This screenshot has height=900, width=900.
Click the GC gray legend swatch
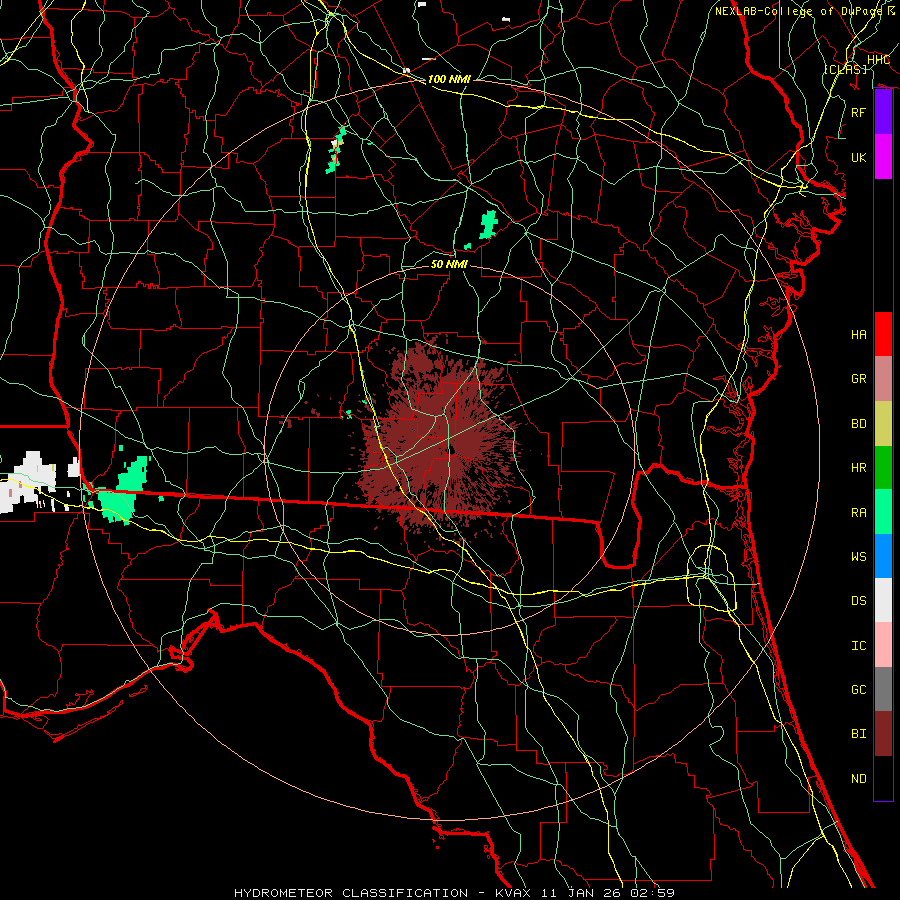883,689
